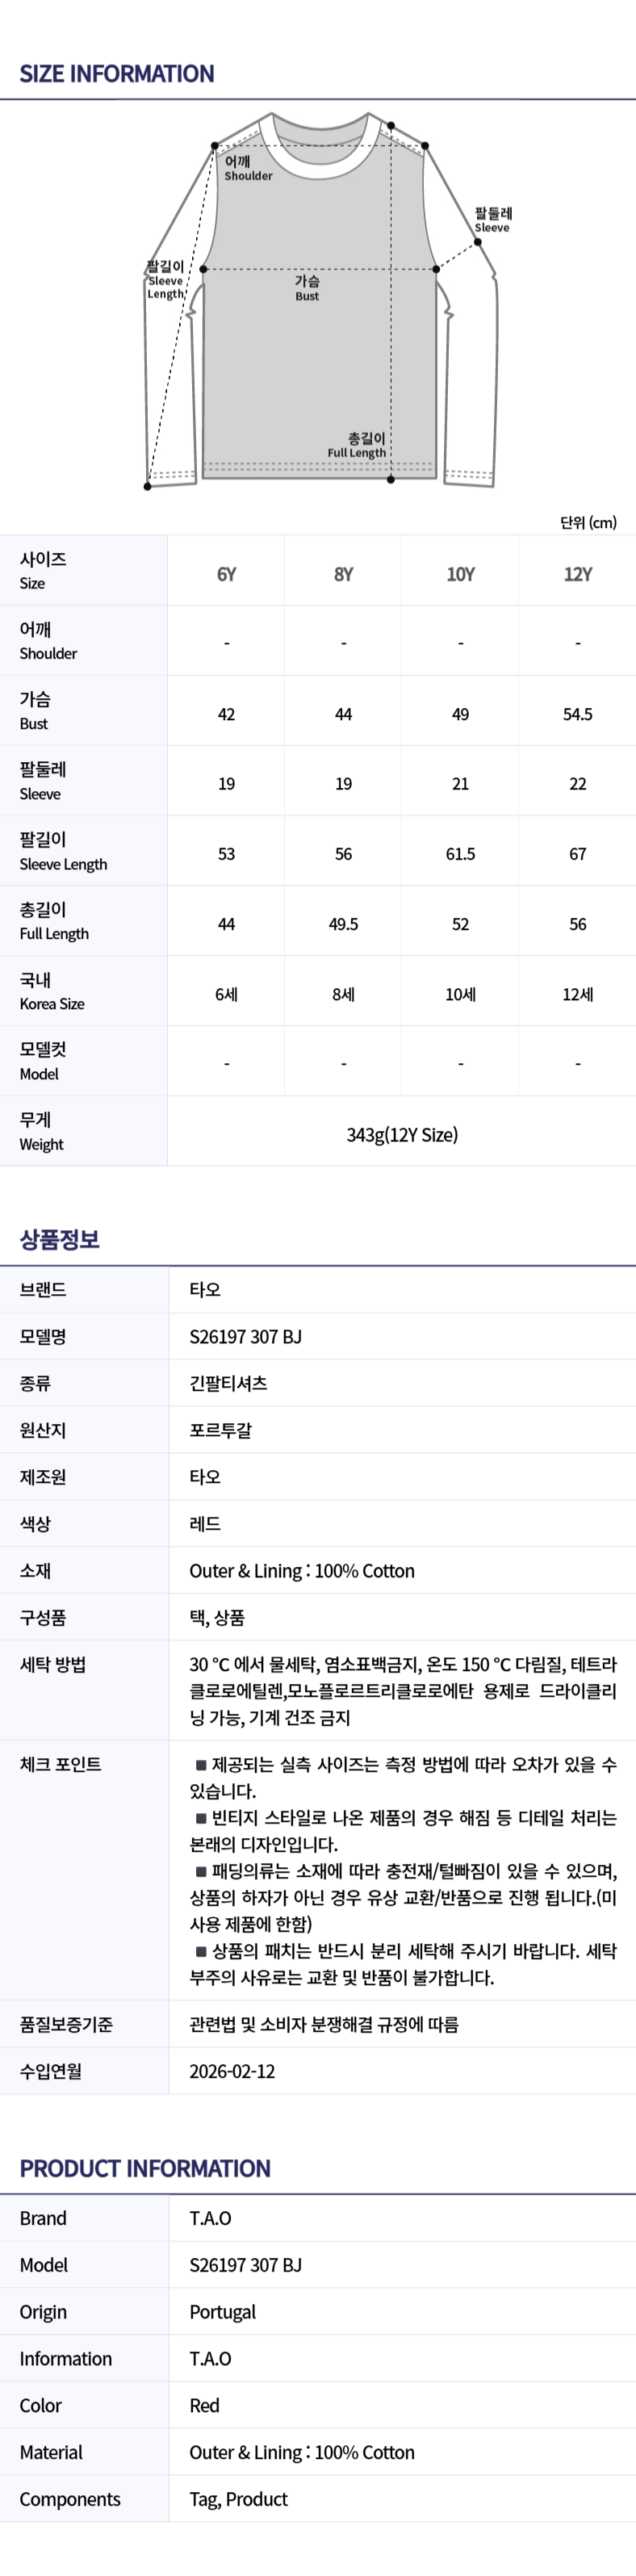Click the 단위 (cm) unit note
The image size is (636, 2576).
click(x=588, y=522)
